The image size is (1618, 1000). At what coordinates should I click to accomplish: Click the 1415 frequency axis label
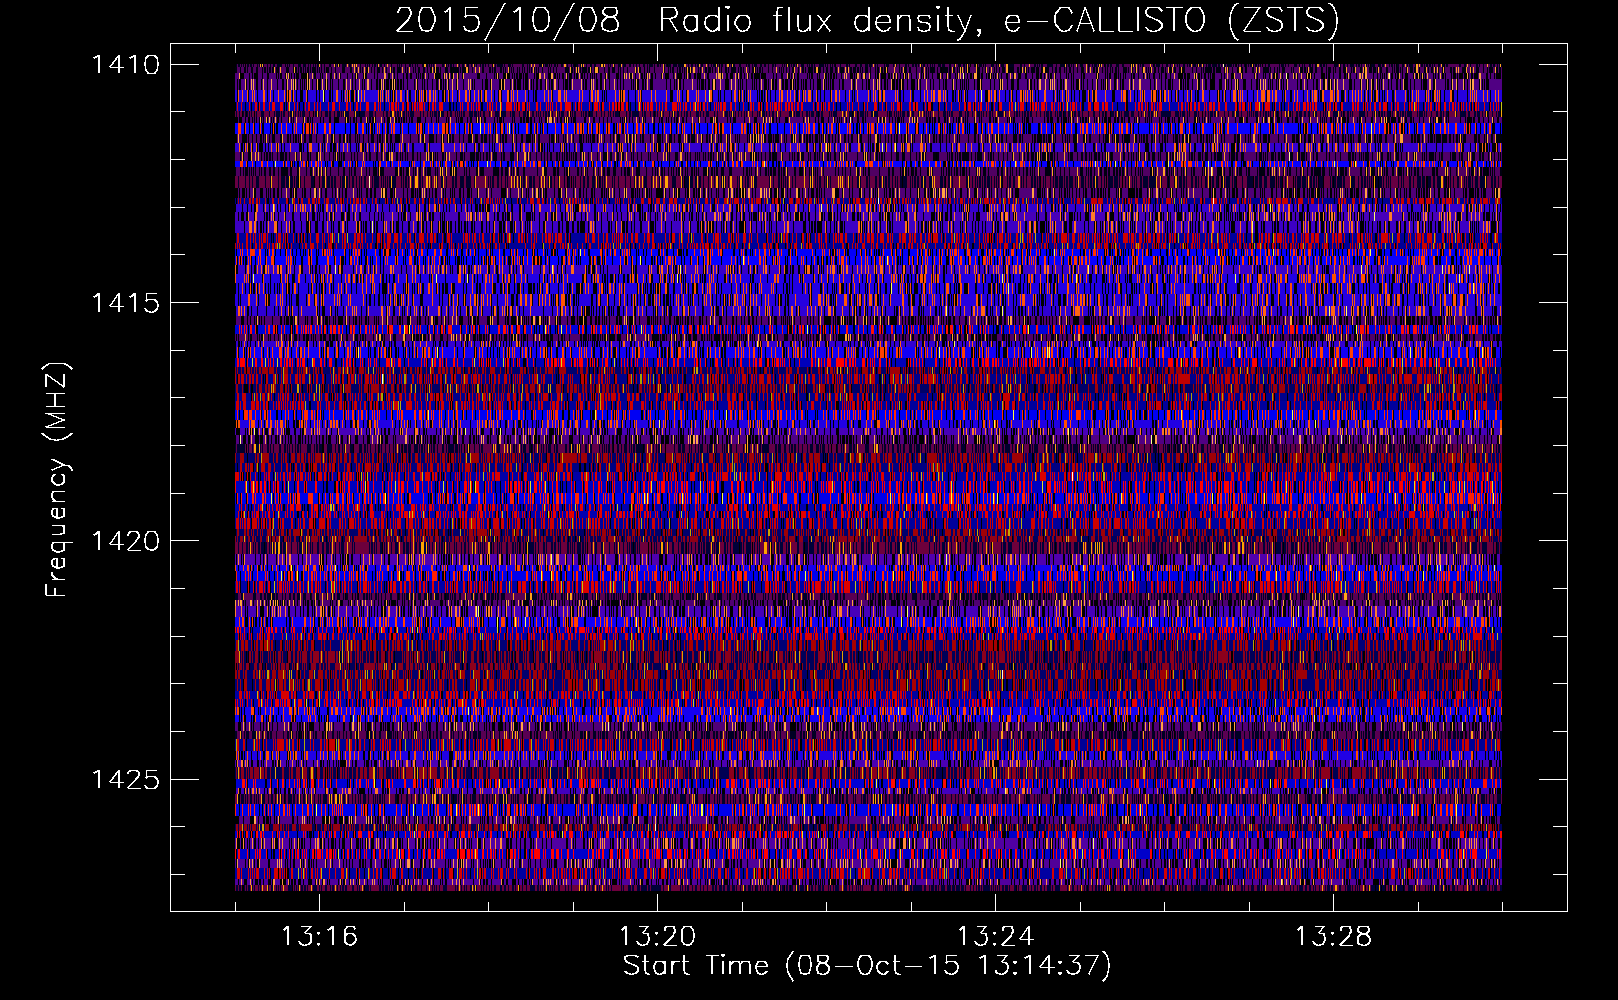click(x=125, y=303)
